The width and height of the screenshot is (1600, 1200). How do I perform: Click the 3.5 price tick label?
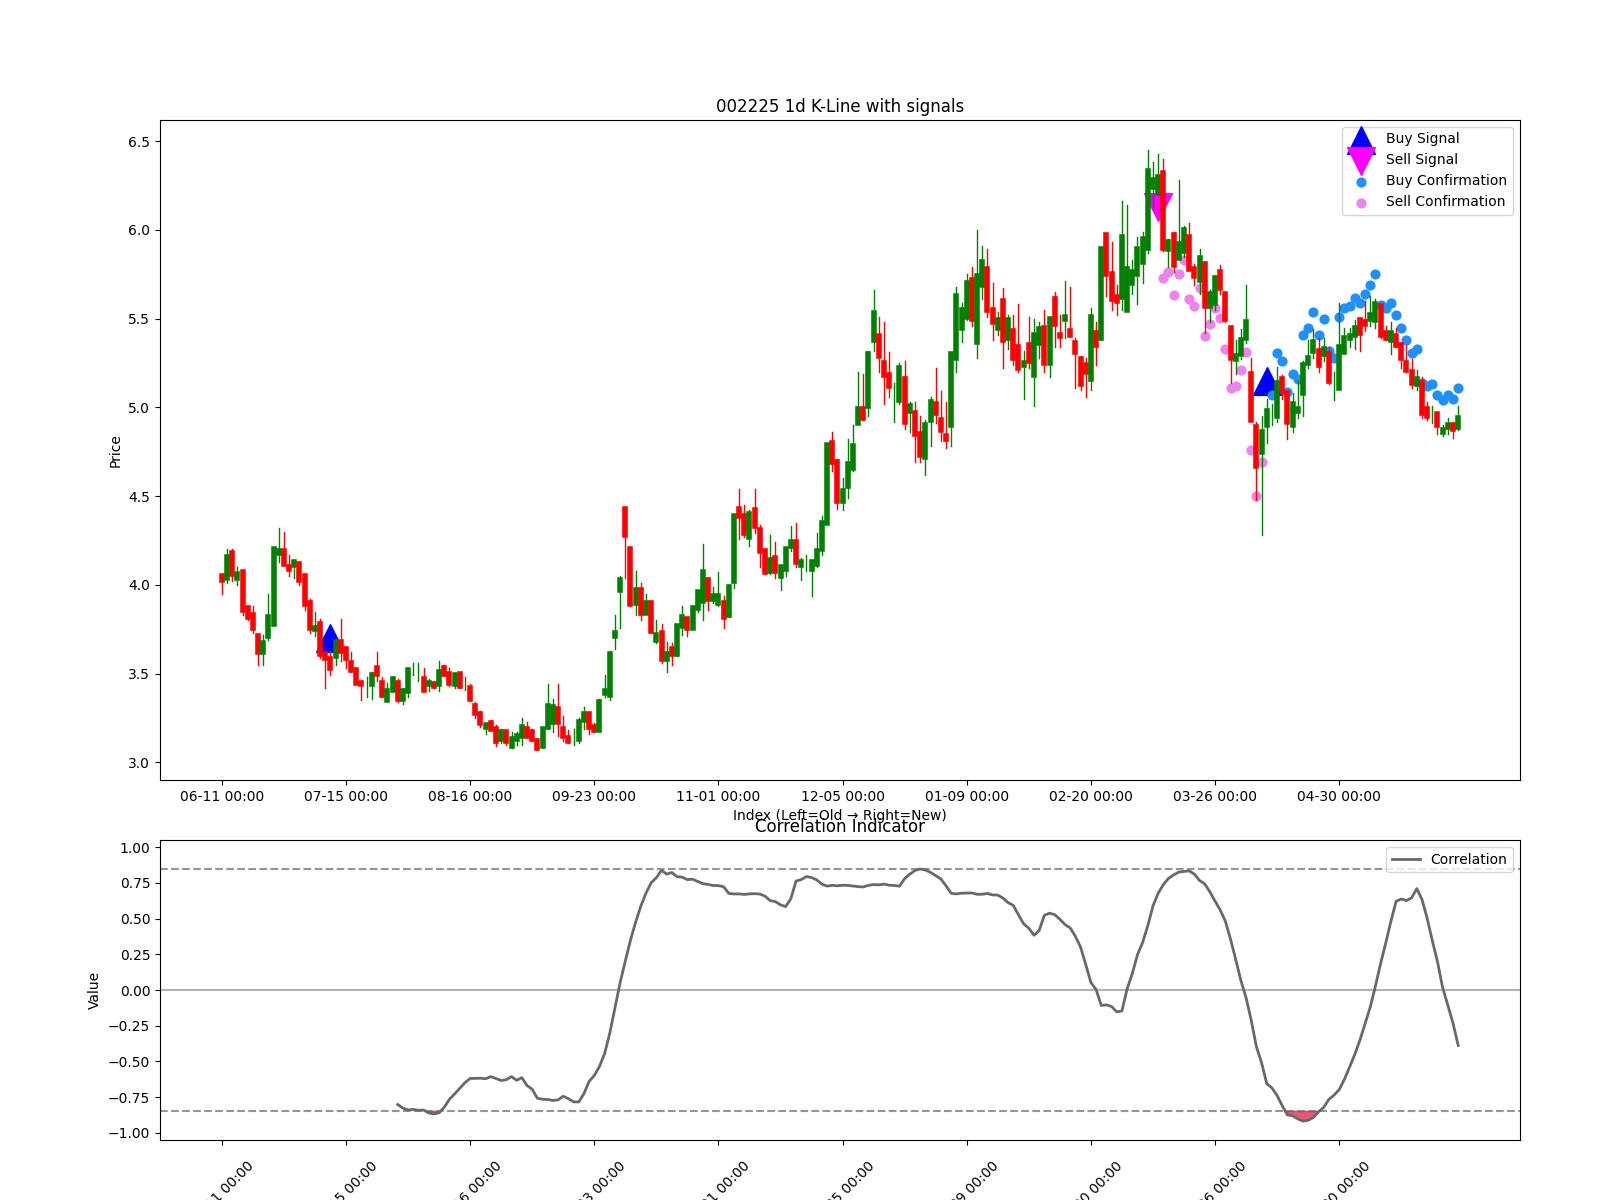138,675
